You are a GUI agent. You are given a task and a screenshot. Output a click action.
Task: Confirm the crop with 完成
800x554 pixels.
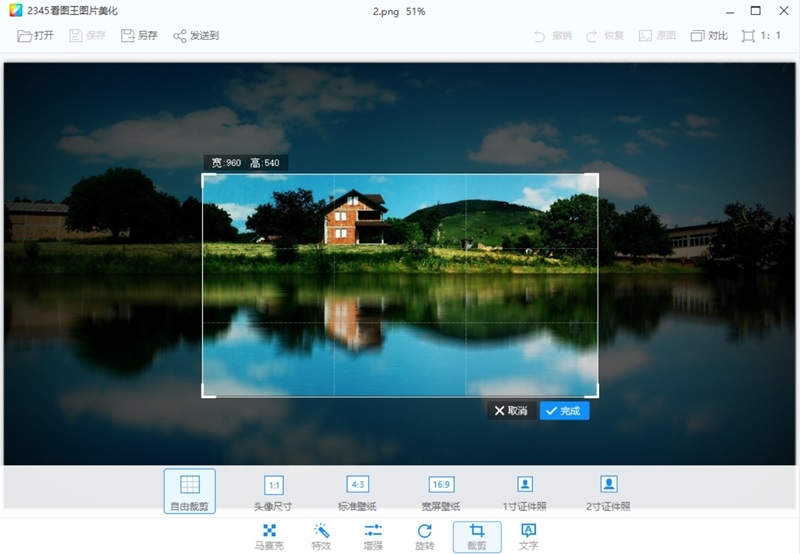pyautogui.click(x=564, y=411)
